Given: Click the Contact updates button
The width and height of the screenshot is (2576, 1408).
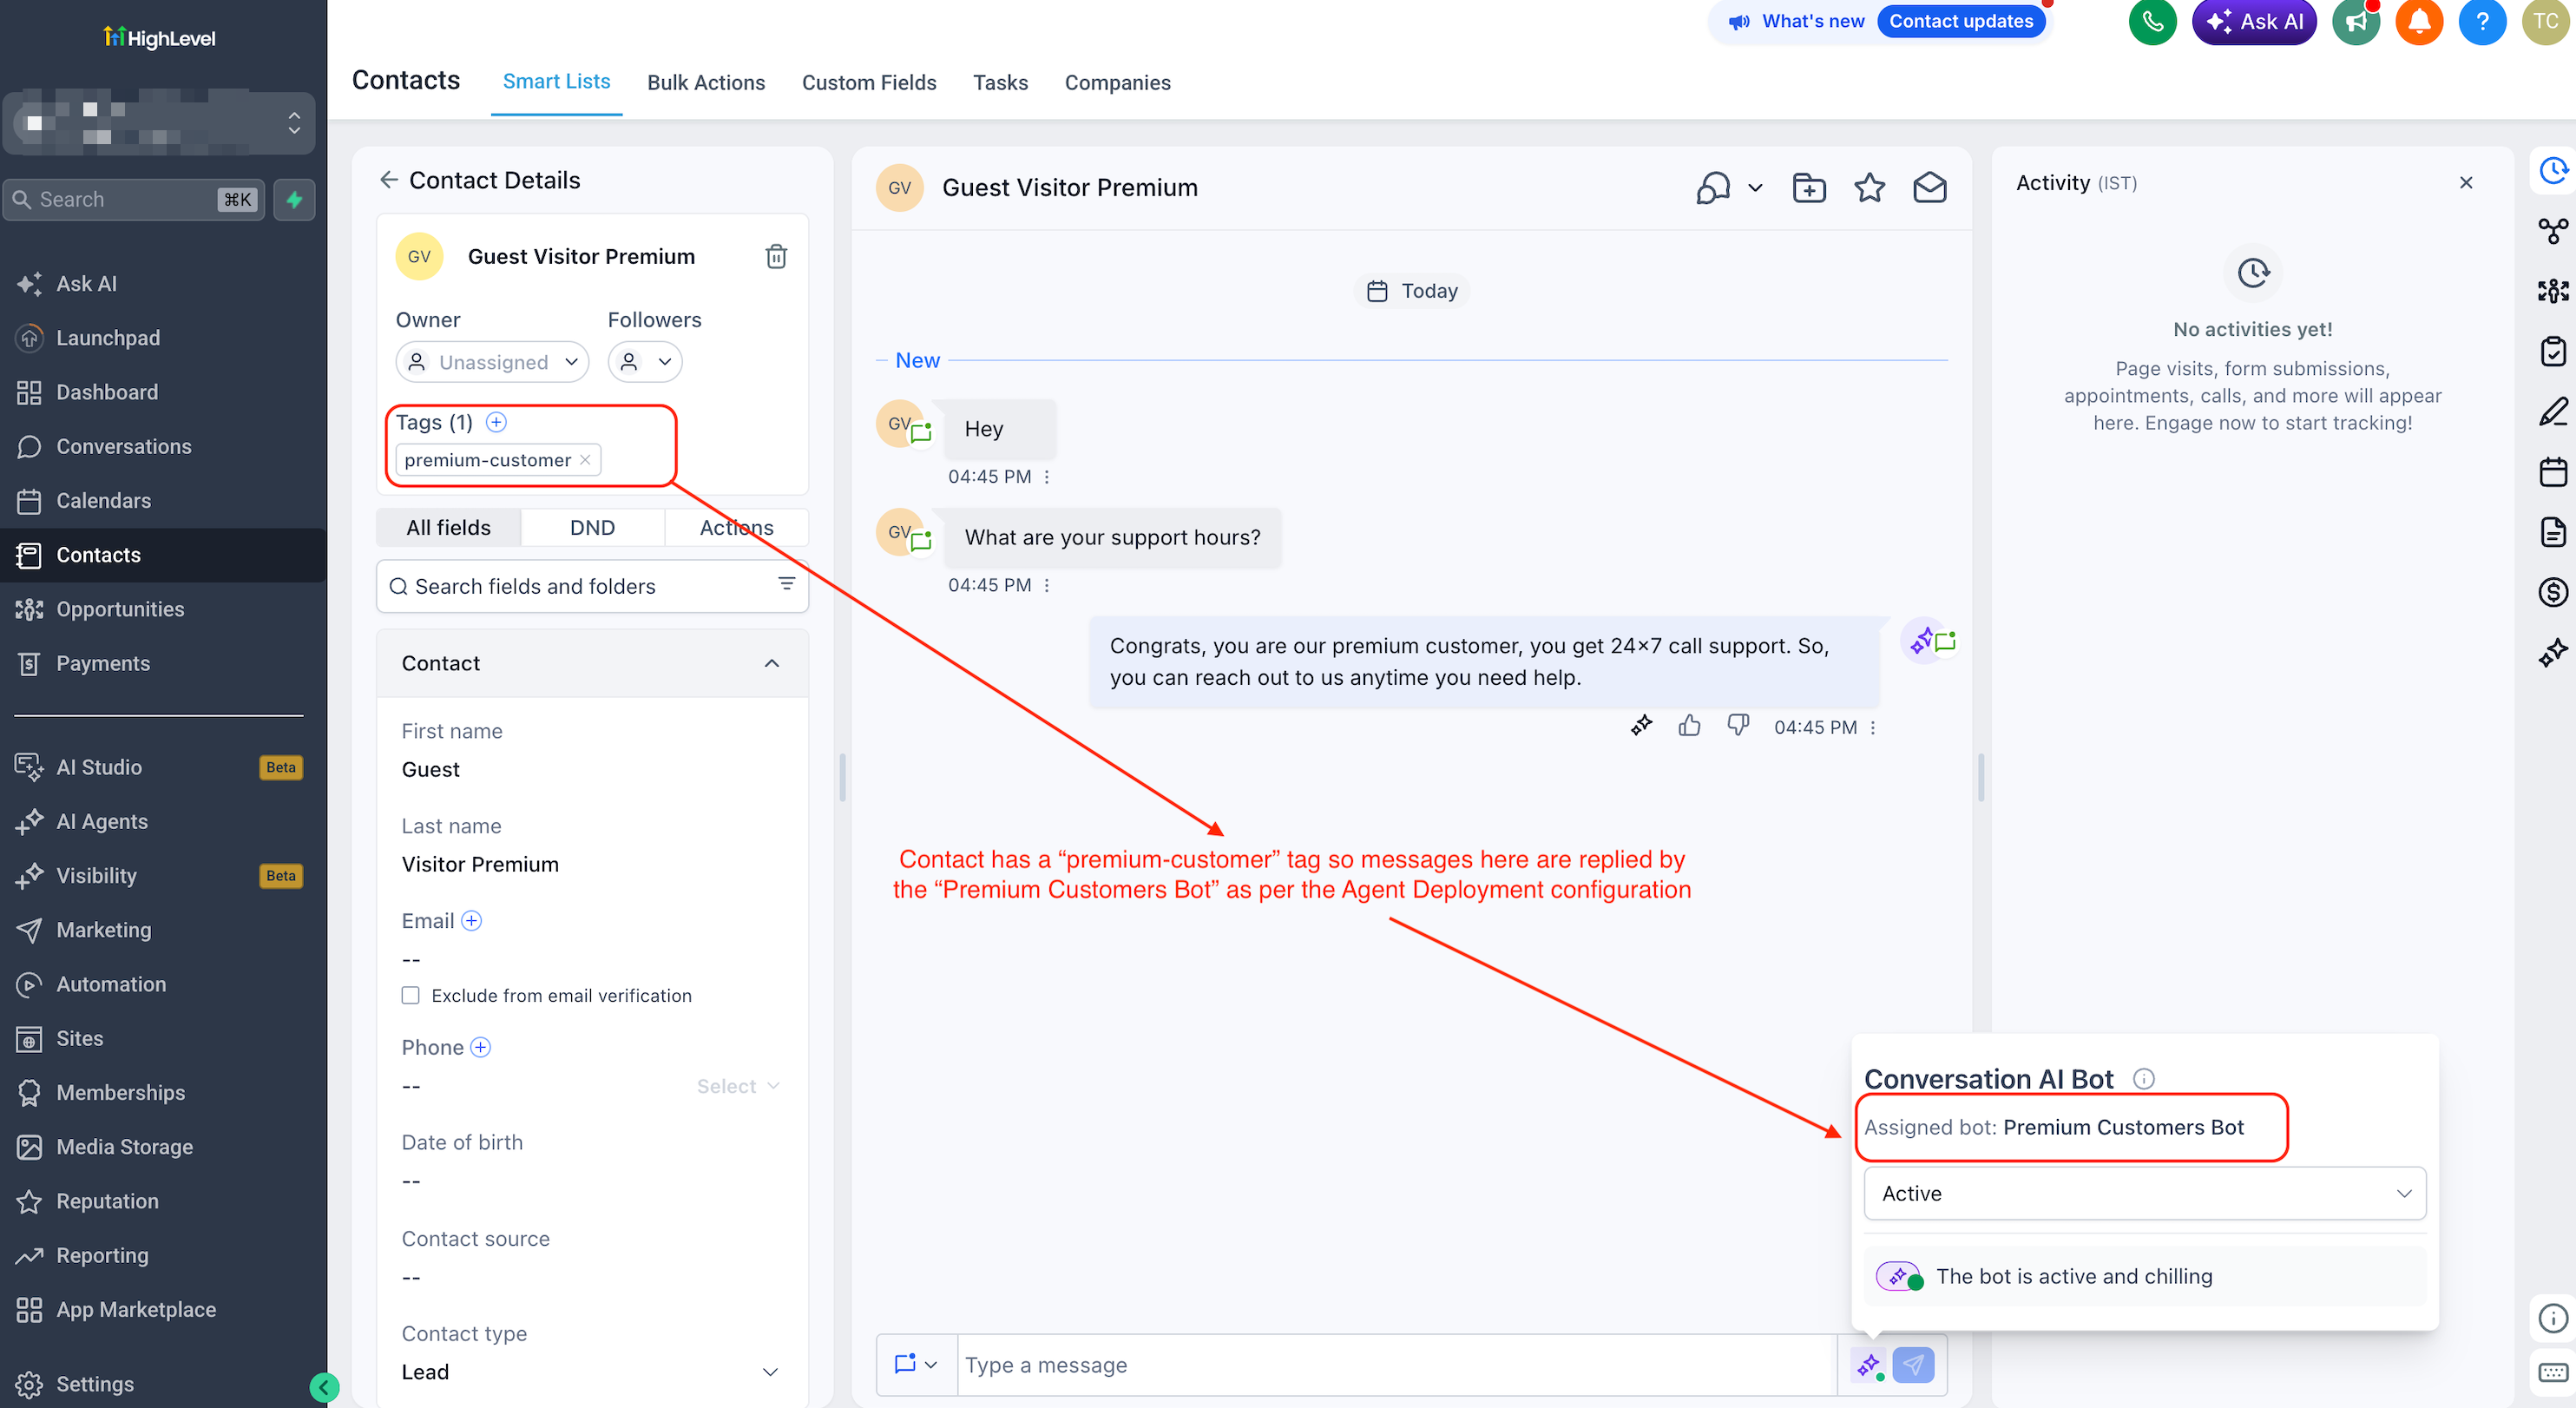Looking at the screenshot, I should pyautogui.click(x=1960, y=21).
